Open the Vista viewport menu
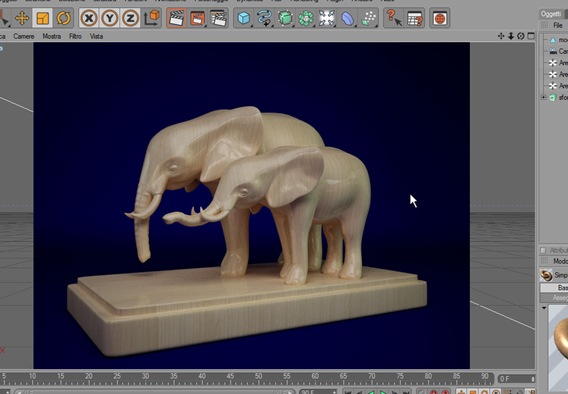This screenshot has width=568, height=394. coord(96,36)
